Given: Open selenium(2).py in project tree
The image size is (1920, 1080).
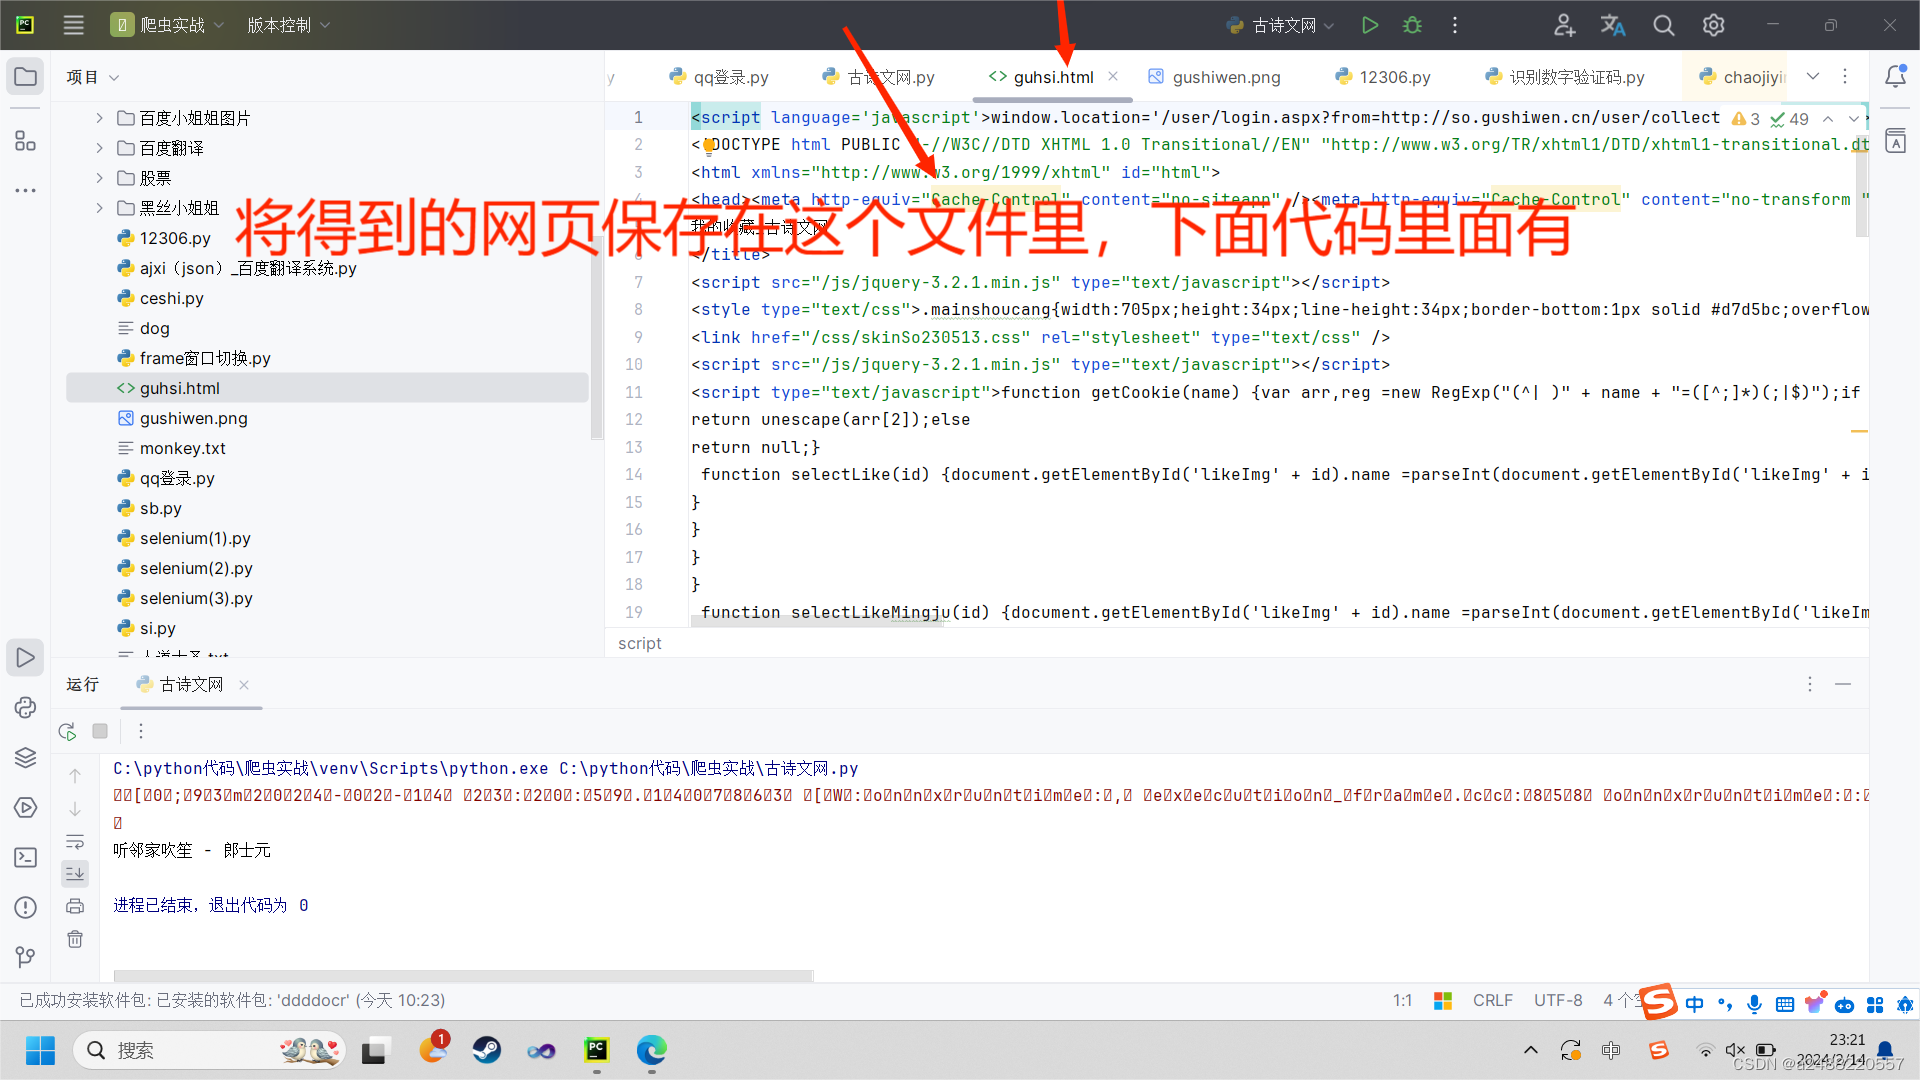Looking at the screenshot, I should tap(196, 568).
